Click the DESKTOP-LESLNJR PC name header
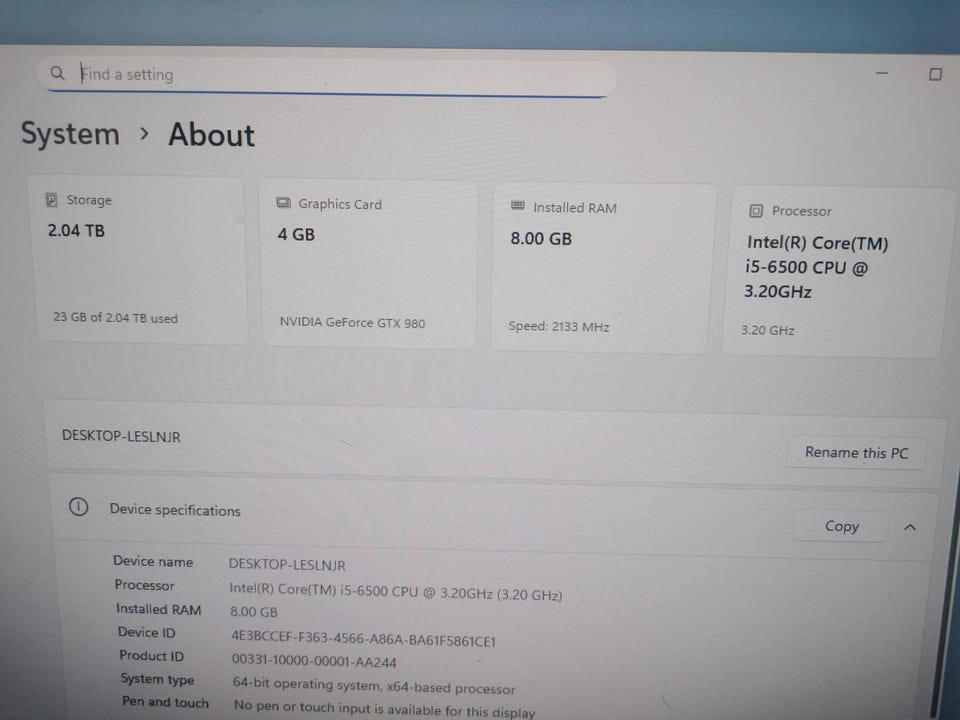The height and width of the screenshot is (720, 960). click(121, 437)
